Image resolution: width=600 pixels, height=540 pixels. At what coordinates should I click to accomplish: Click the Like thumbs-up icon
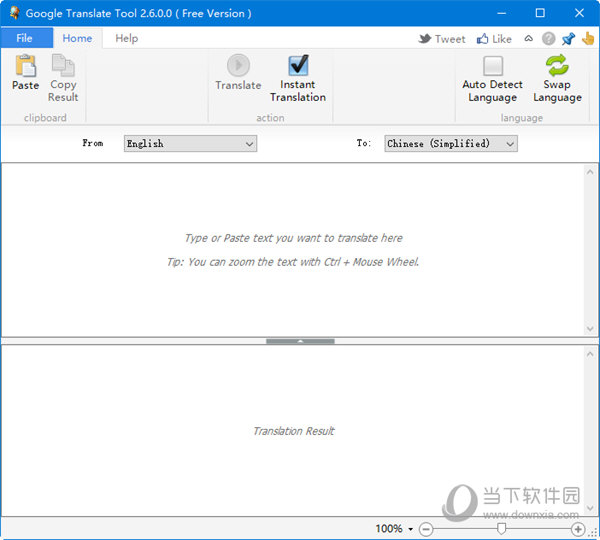[483, 39]
